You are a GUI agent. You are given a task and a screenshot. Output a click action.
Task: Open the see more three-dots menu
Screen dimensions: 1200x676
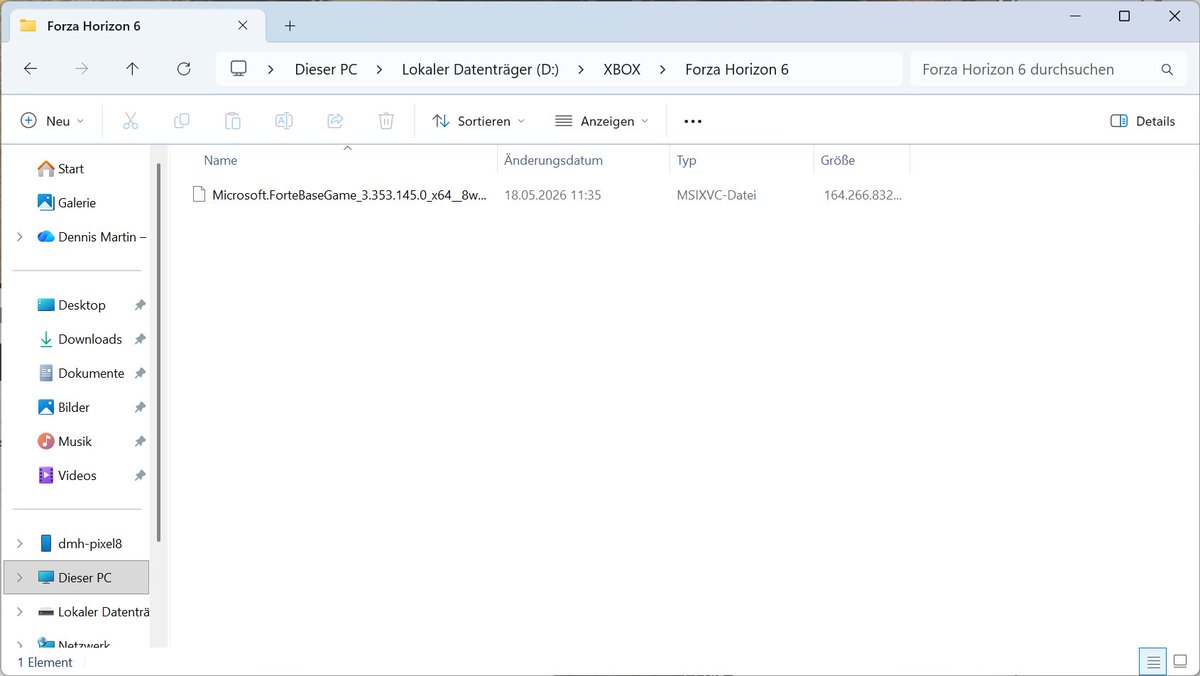click(693, 121)
